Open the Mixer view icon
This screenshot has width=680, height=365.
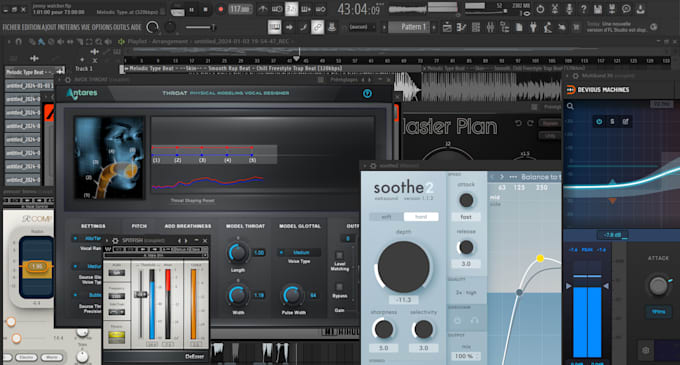click(490, 27)
